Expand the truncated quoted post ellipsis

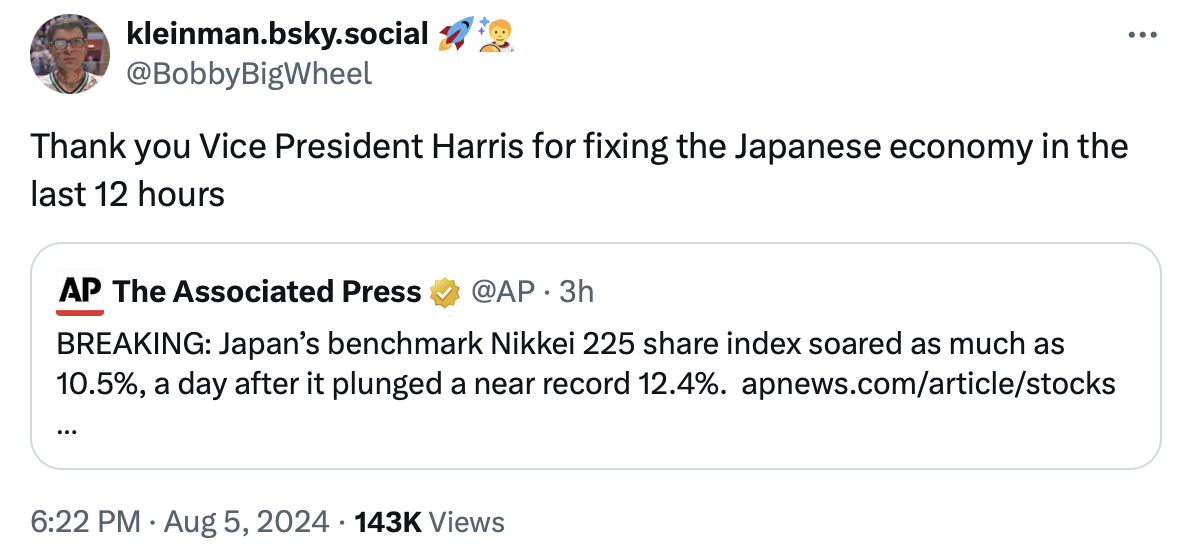click(x=67, y=425)
